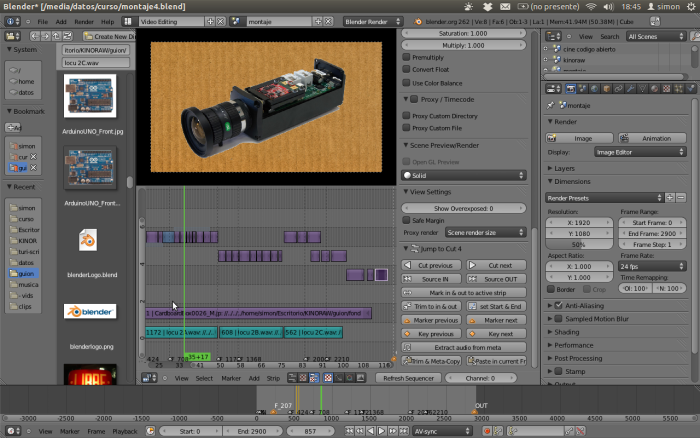Open the 24 fps frame rate dropdown
700x438 pixels.
(x=653, y=266)
